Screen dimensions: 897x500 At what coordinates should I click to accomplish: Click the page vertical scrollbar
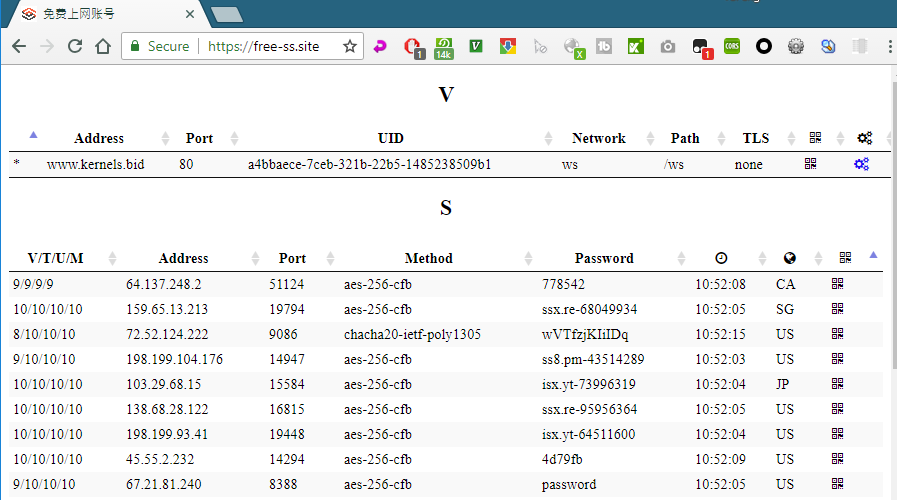(894, 226)
